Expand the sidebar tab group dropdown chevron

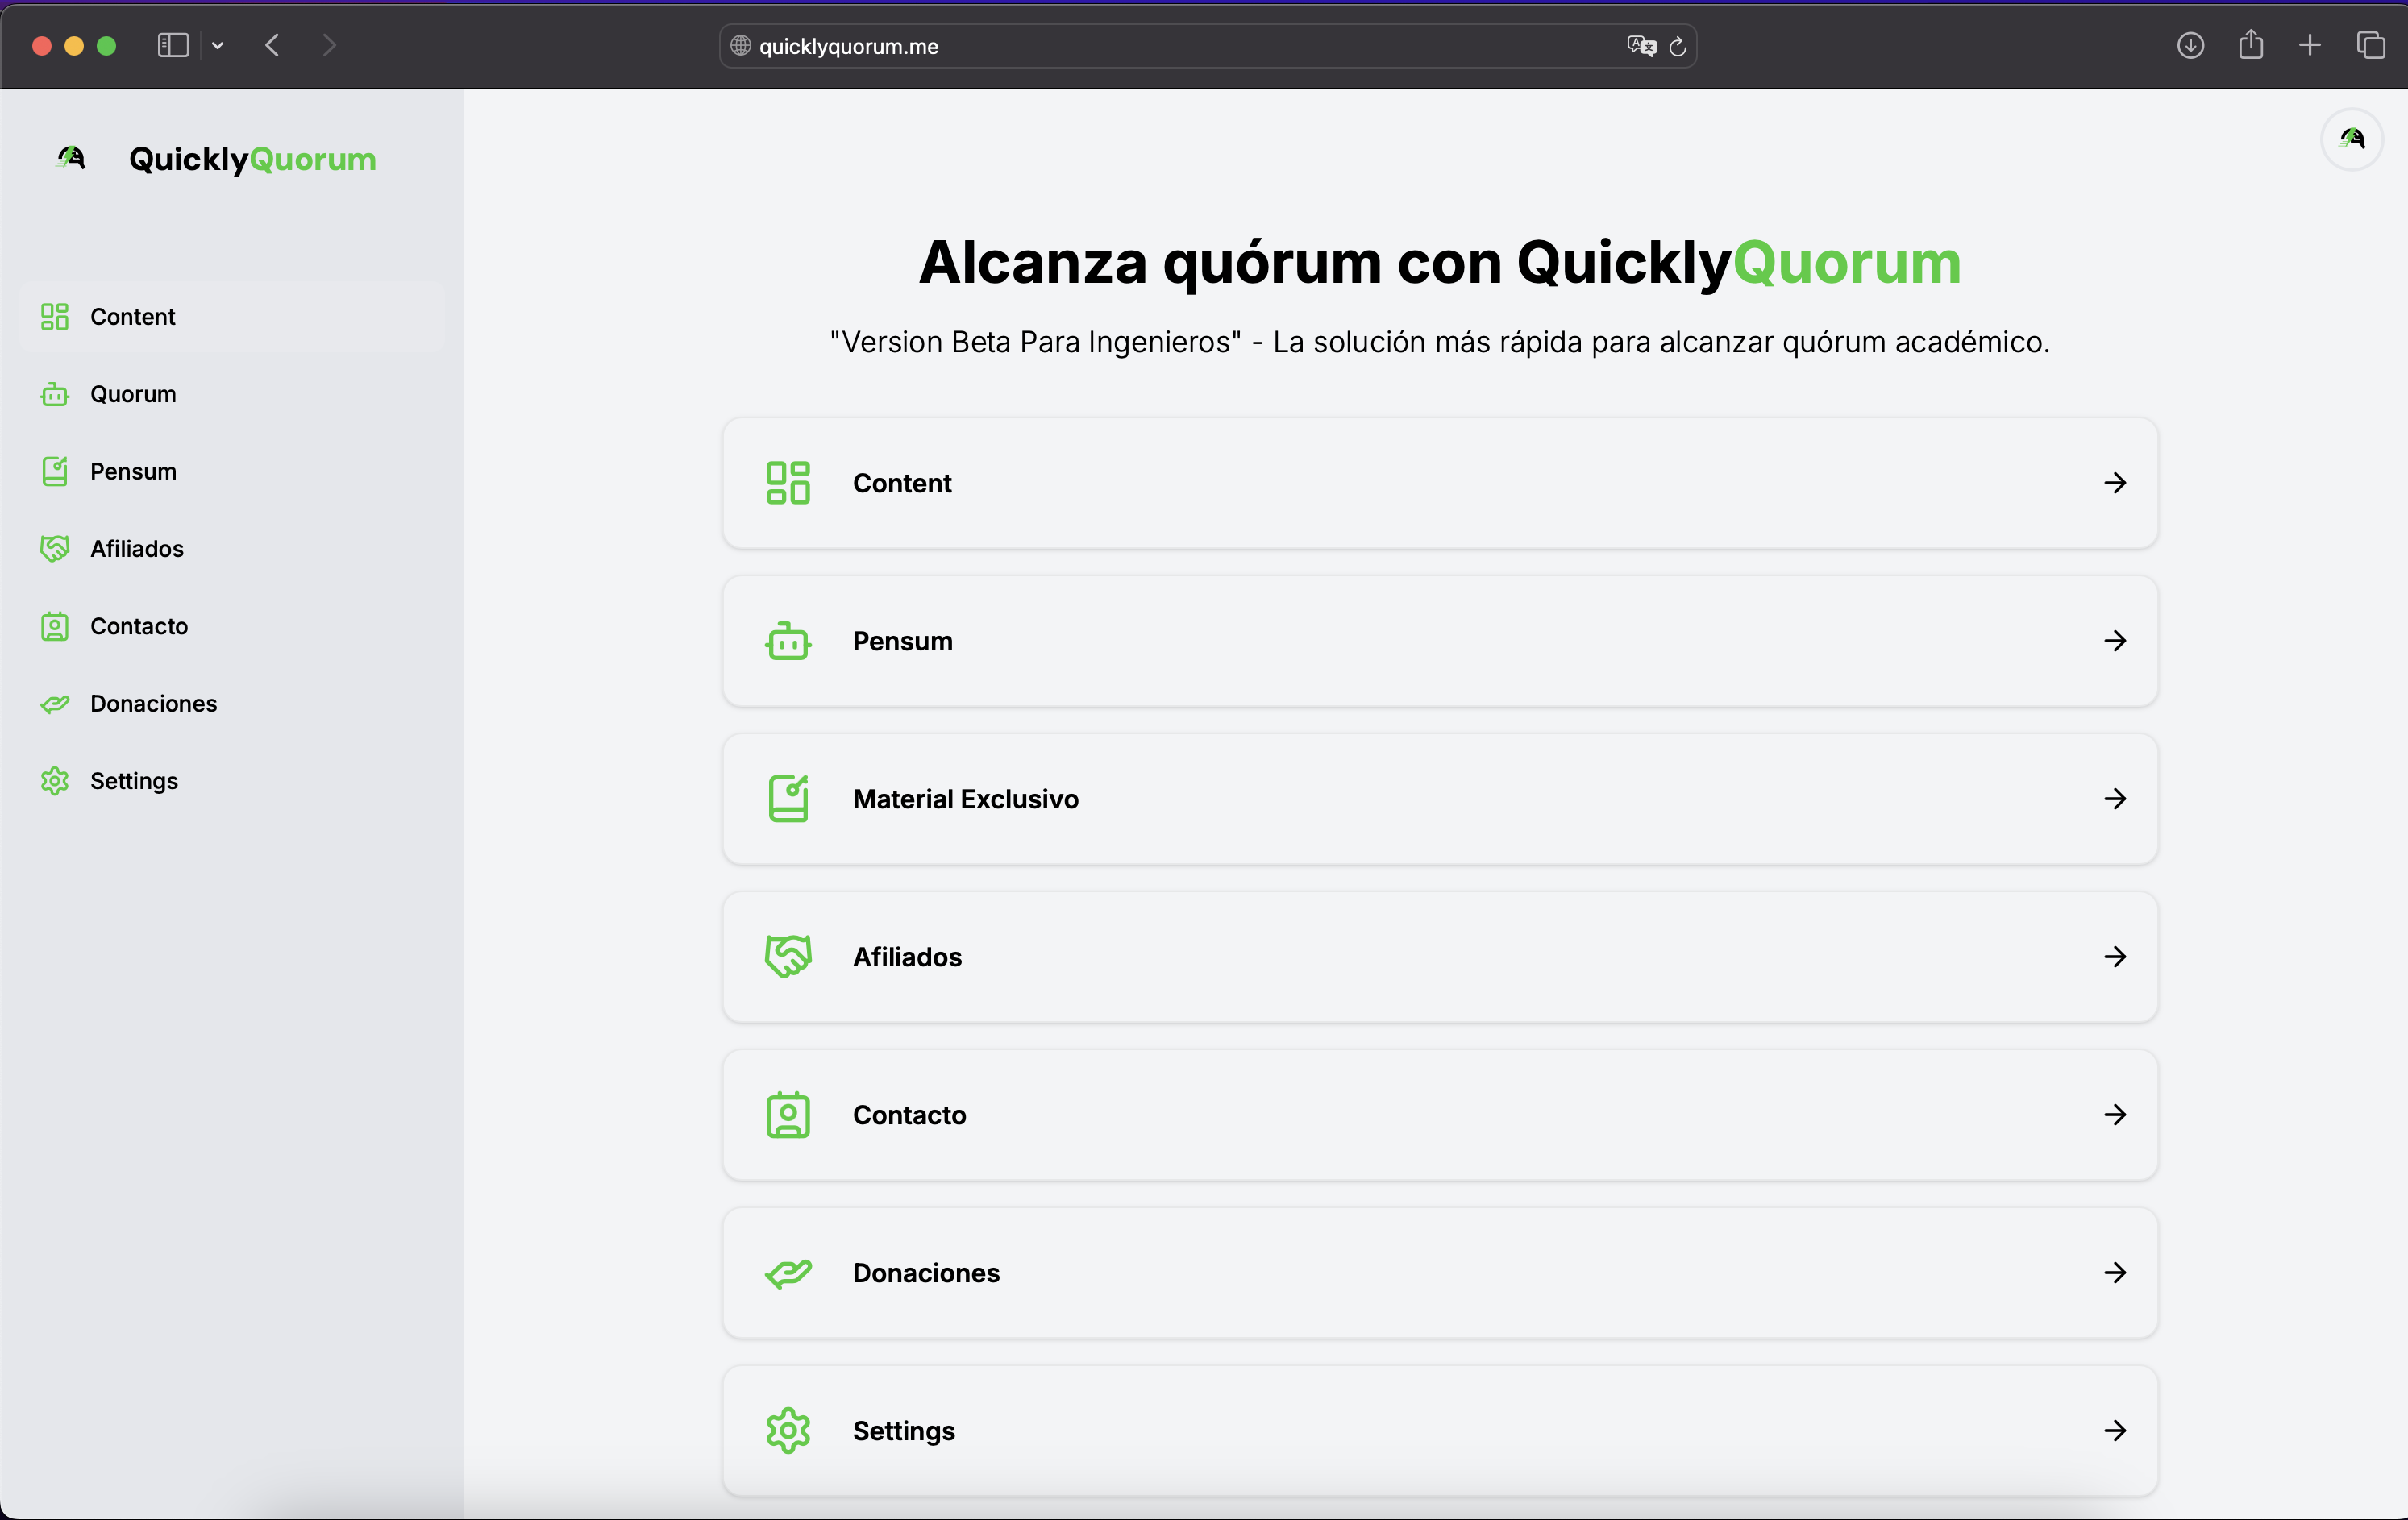[x=218, y=45]
